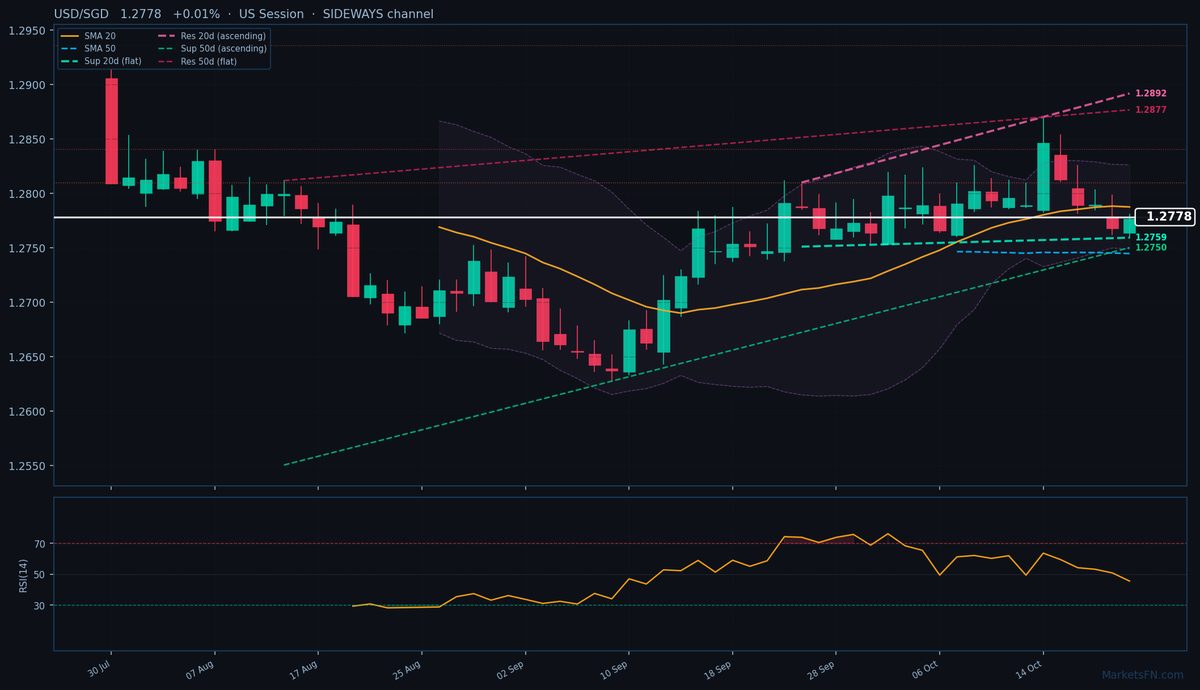1200x690 pixels.
Task: Click the 02 Sep date label
Action: [511, 667]
